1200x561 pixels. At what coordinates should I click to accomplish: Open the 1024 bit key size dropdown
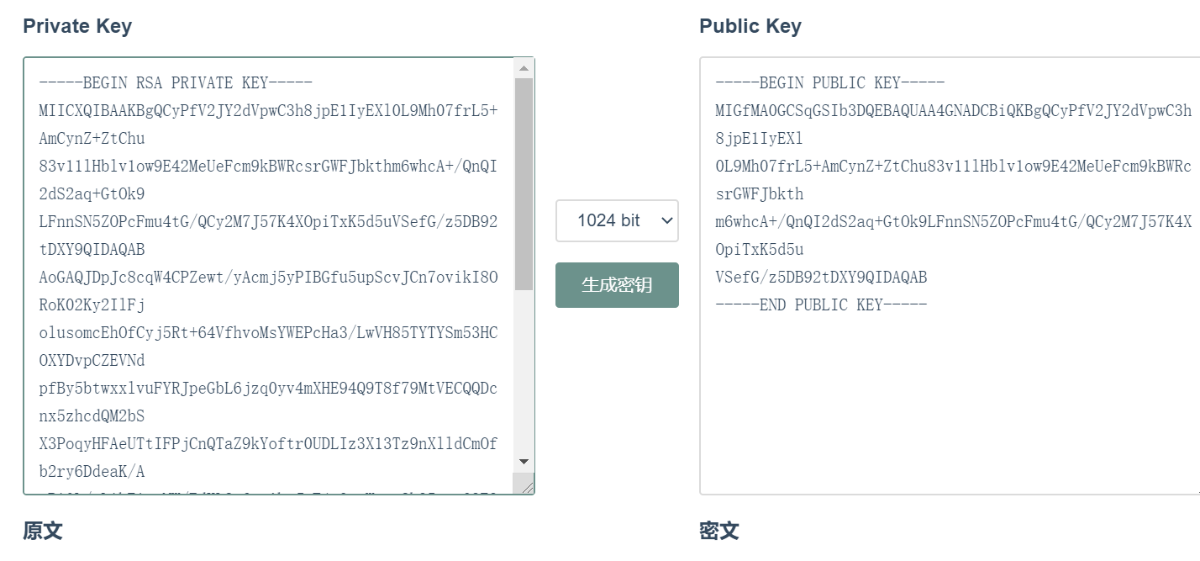617,220
